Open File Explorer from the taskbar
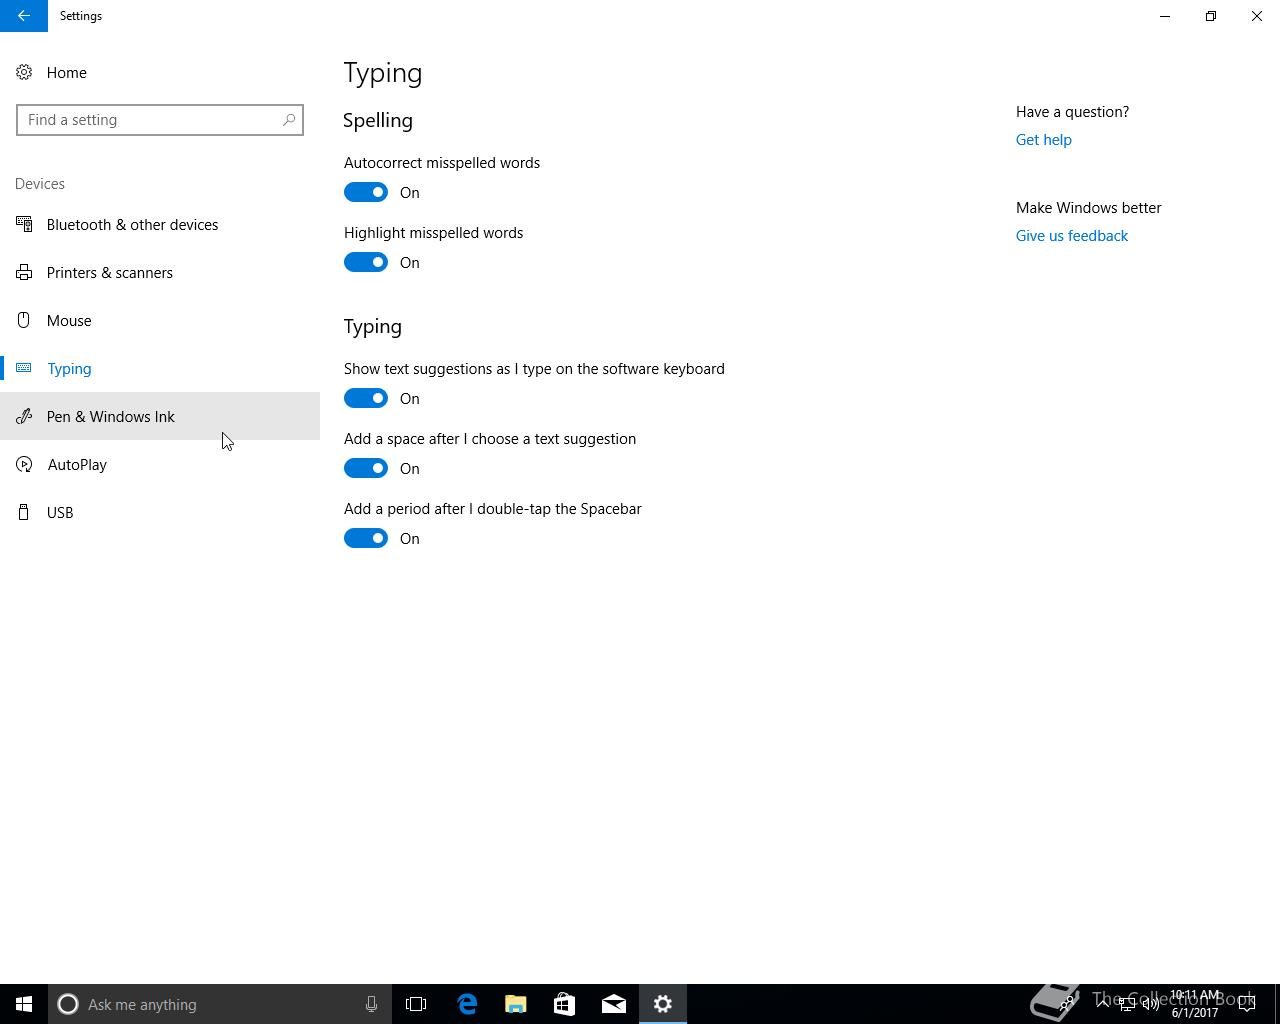Viewport: 1280px width, 1024px height. (516, 1004)
